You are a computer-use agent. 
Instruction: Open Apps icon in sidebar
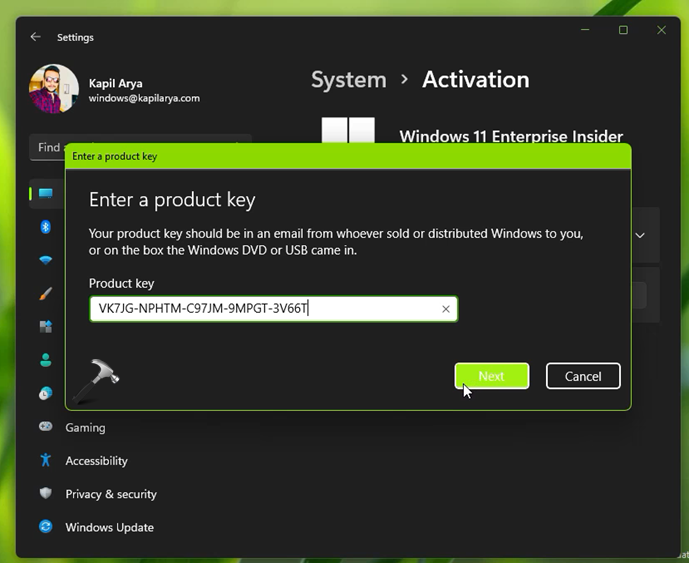[x=46, y=327]
